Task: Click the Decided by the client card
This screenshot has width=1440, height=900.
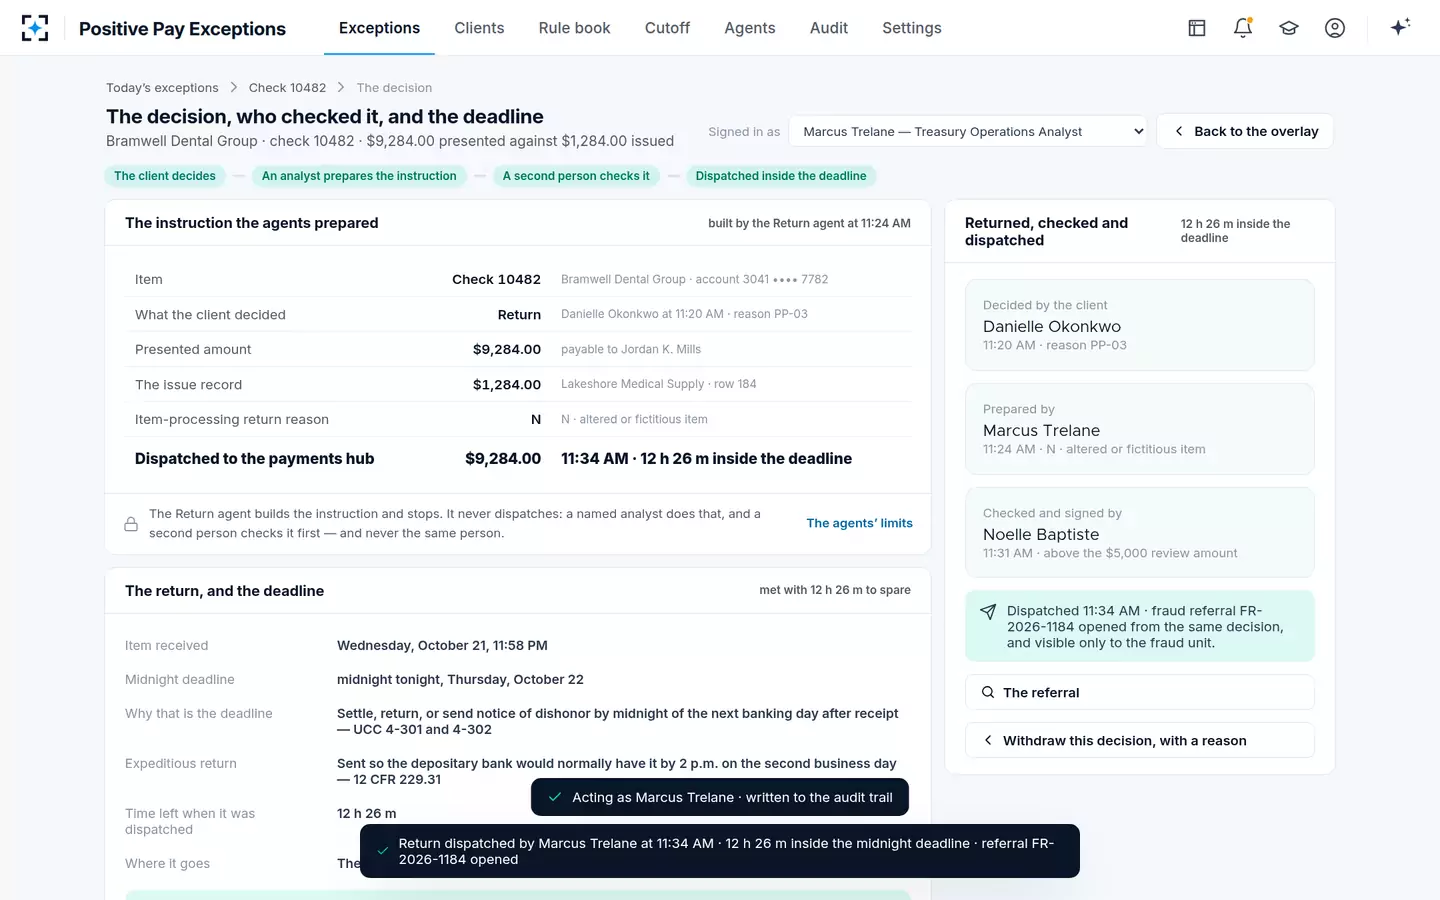Action: (1140, 325)
